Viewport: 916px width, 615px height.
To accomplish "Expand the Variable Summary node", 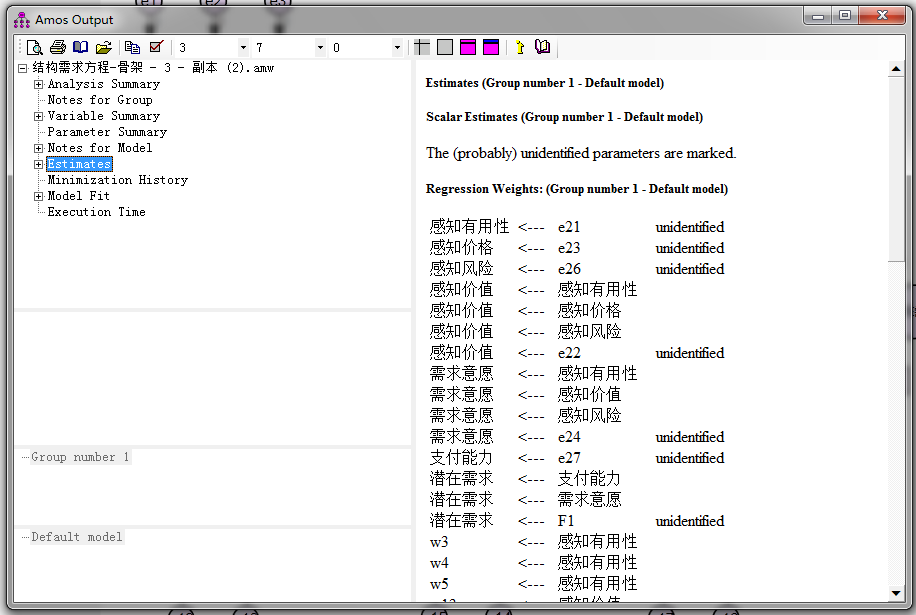I will click(39, 116).
